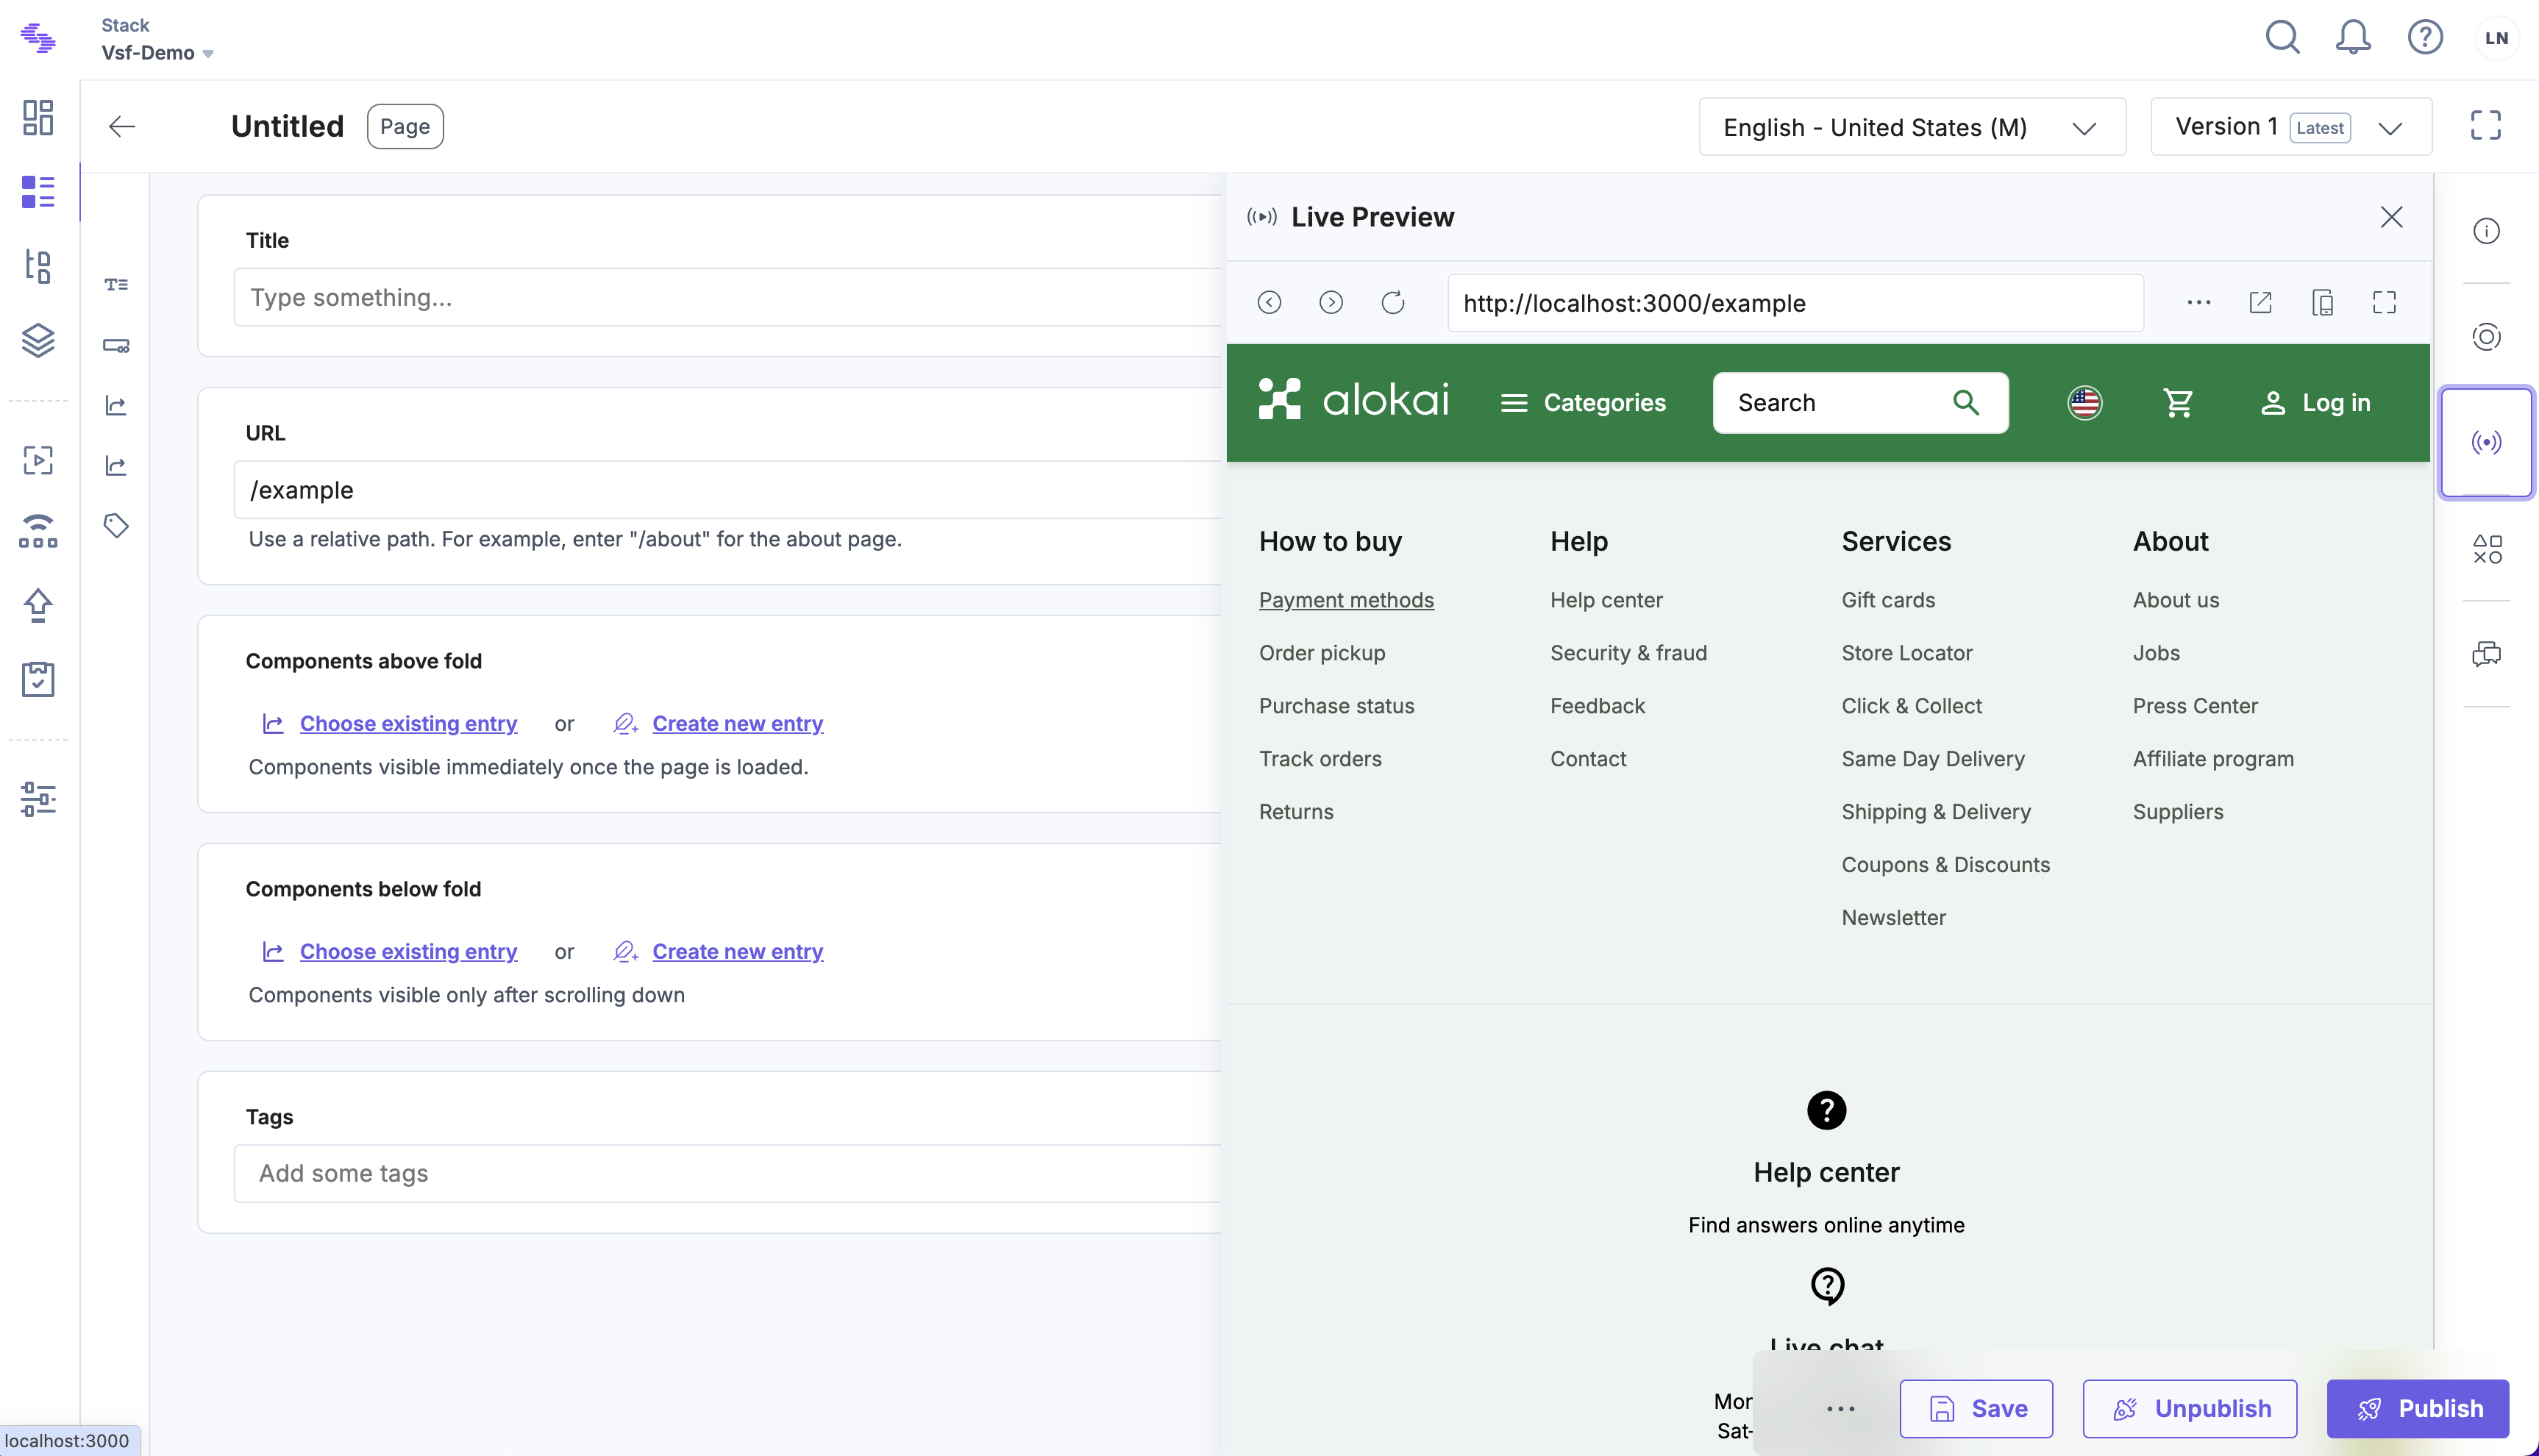Choose existing entry for above fold

coord(408,723)
